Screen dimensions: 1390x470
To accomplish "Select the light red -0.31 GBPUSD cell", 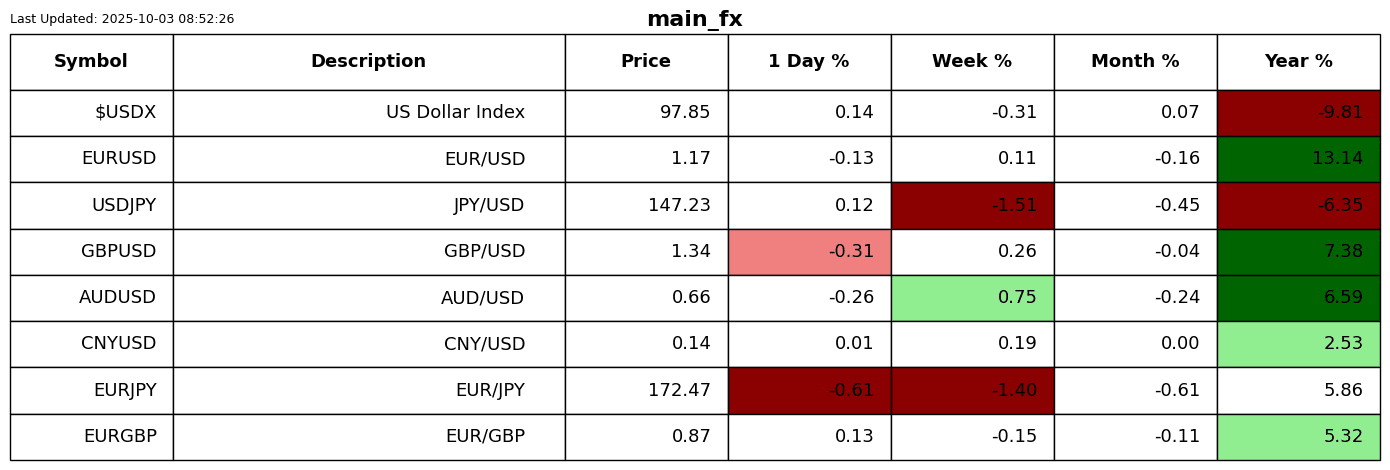I will click(809, 252).
